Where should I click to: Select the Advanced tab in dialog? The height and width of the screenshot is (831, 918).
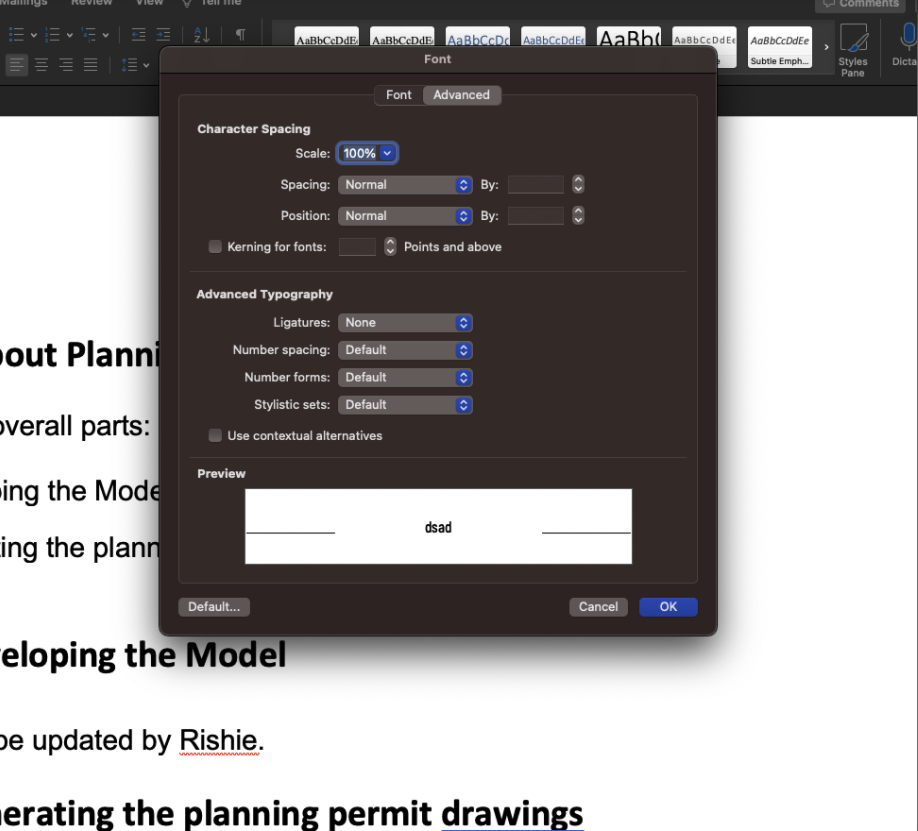tap(461, 95)
